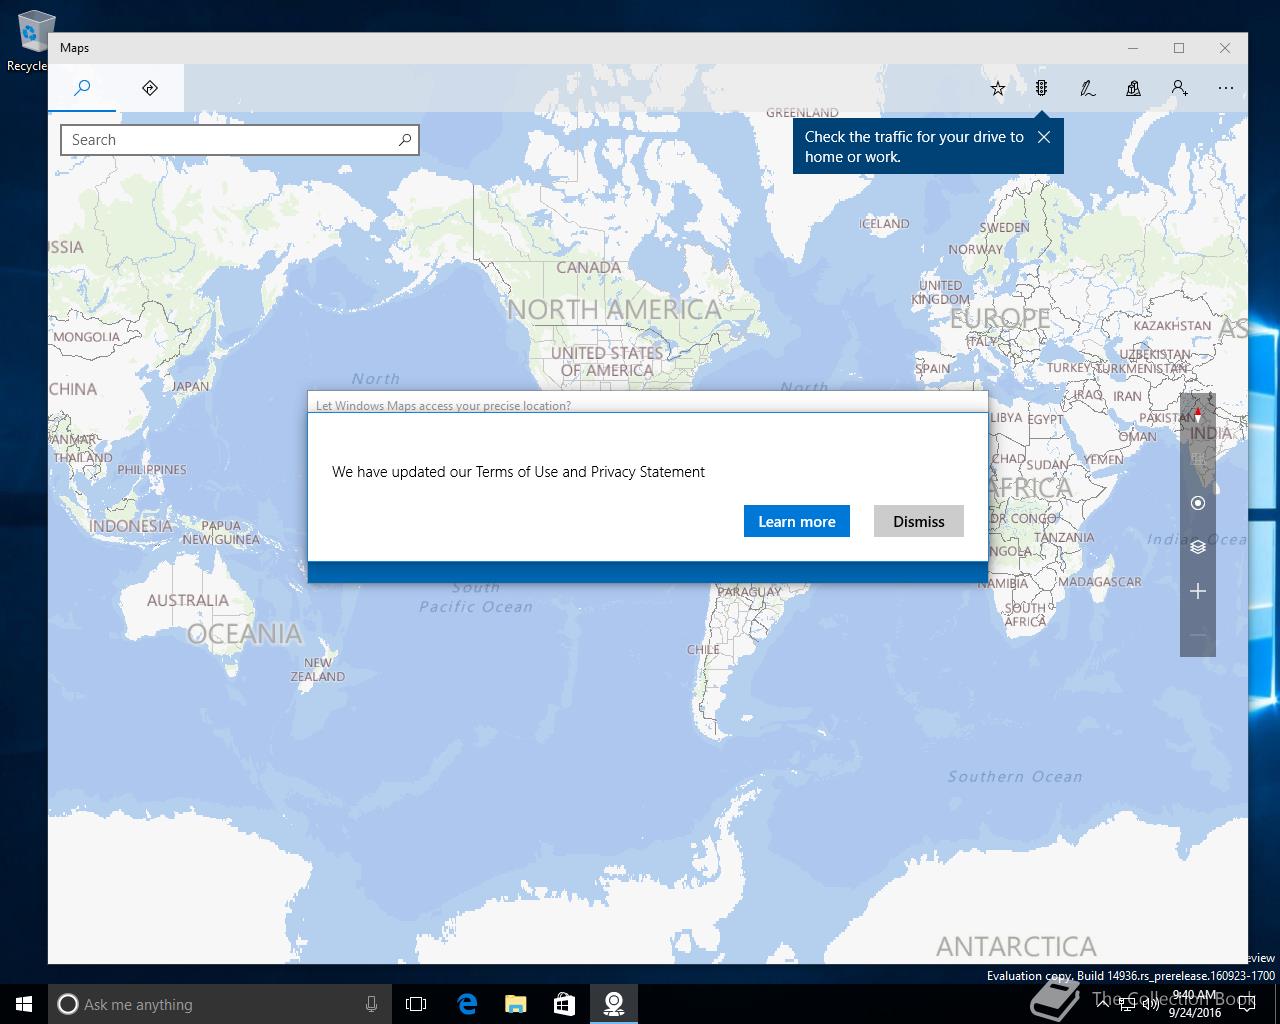
Task: Click the GREENLAND map label
Action: tap(802, 112)
